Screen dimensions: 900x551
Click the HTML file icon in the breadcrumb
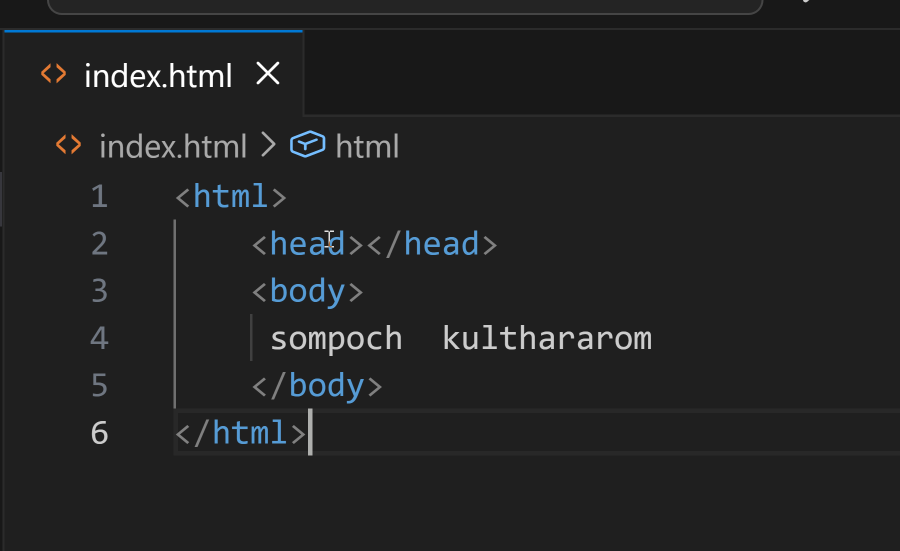[x=68, y=146]
